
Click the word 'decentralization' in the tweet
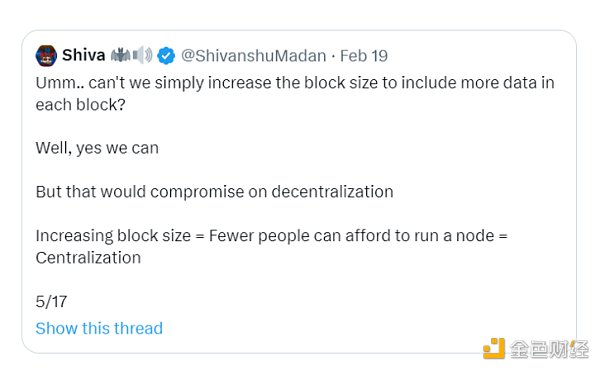(333, 192)
